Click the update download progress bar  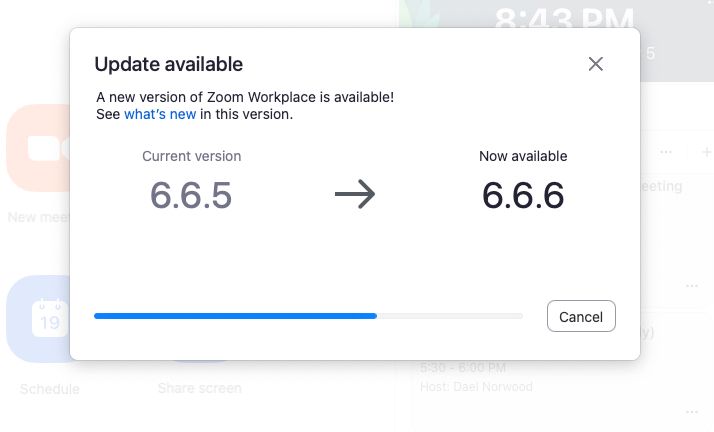pyautogui.click(x=308, y=316)
